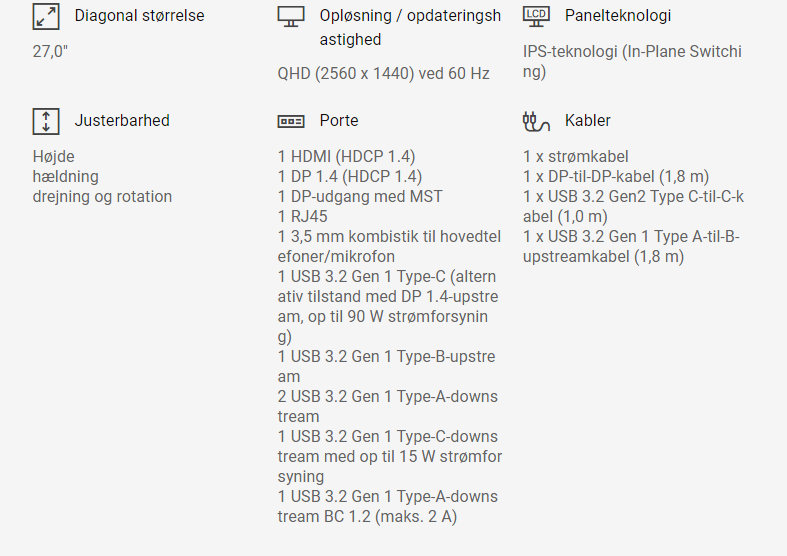Screen dimensions: 787x556
Task: Click the "Justerbarhed" heading
Action: [122, 121]
